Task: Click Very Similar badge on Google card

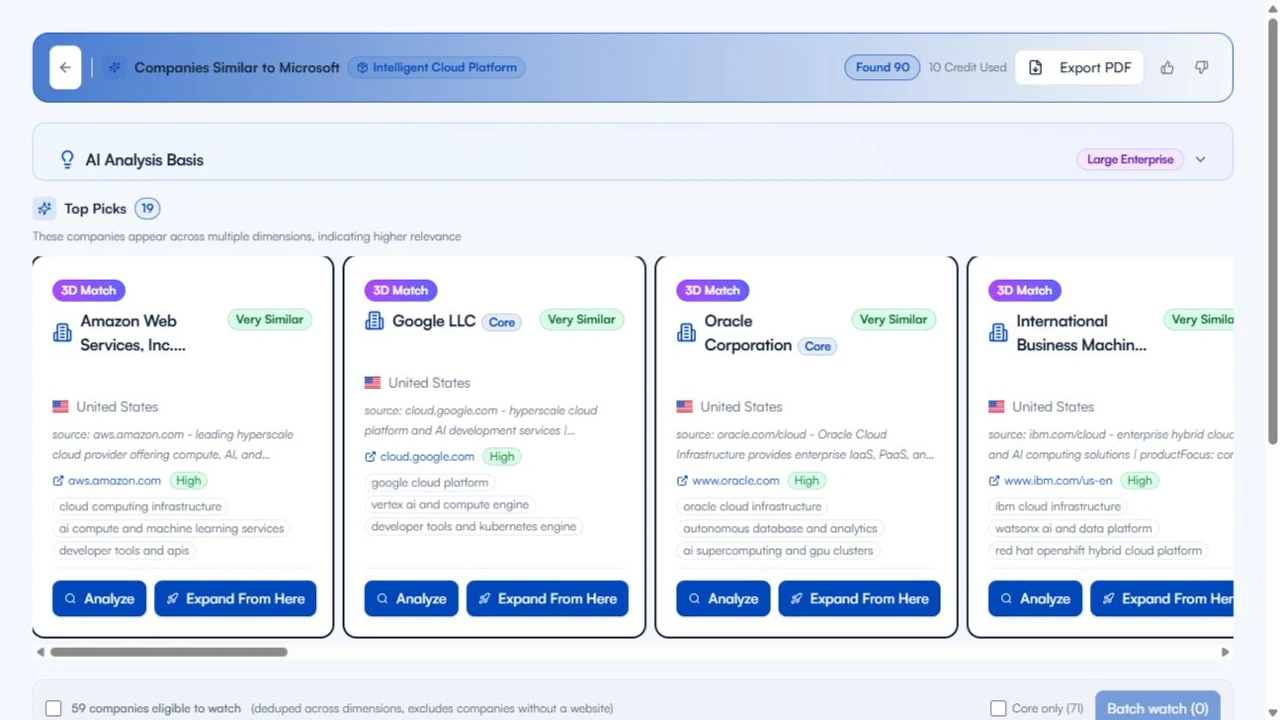Action: click(x=581, y=320)
